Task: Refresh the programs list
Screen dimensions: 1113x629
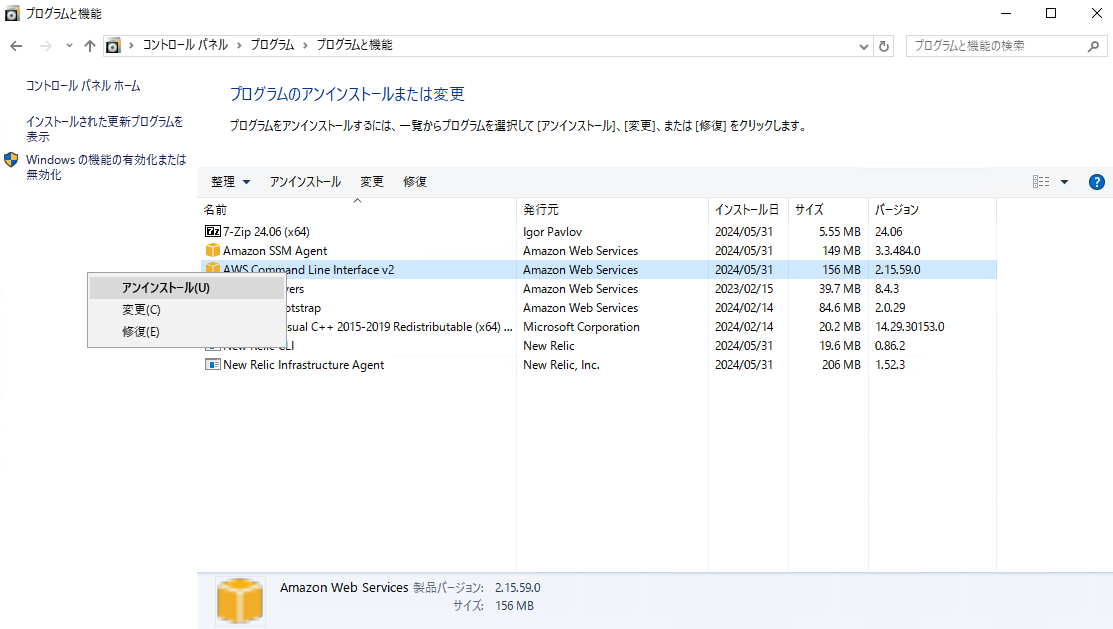Action: coord(884,47)
